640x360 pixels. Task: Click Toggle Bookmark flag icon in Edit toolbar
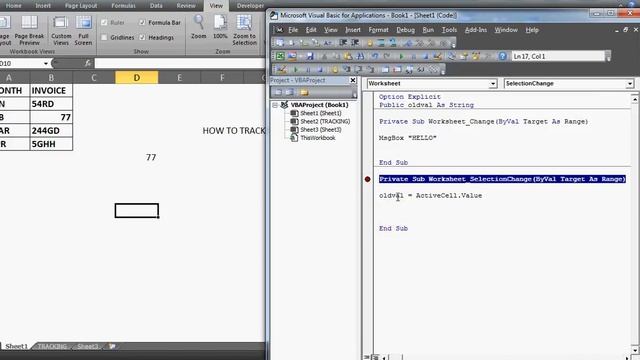point(408,43)
